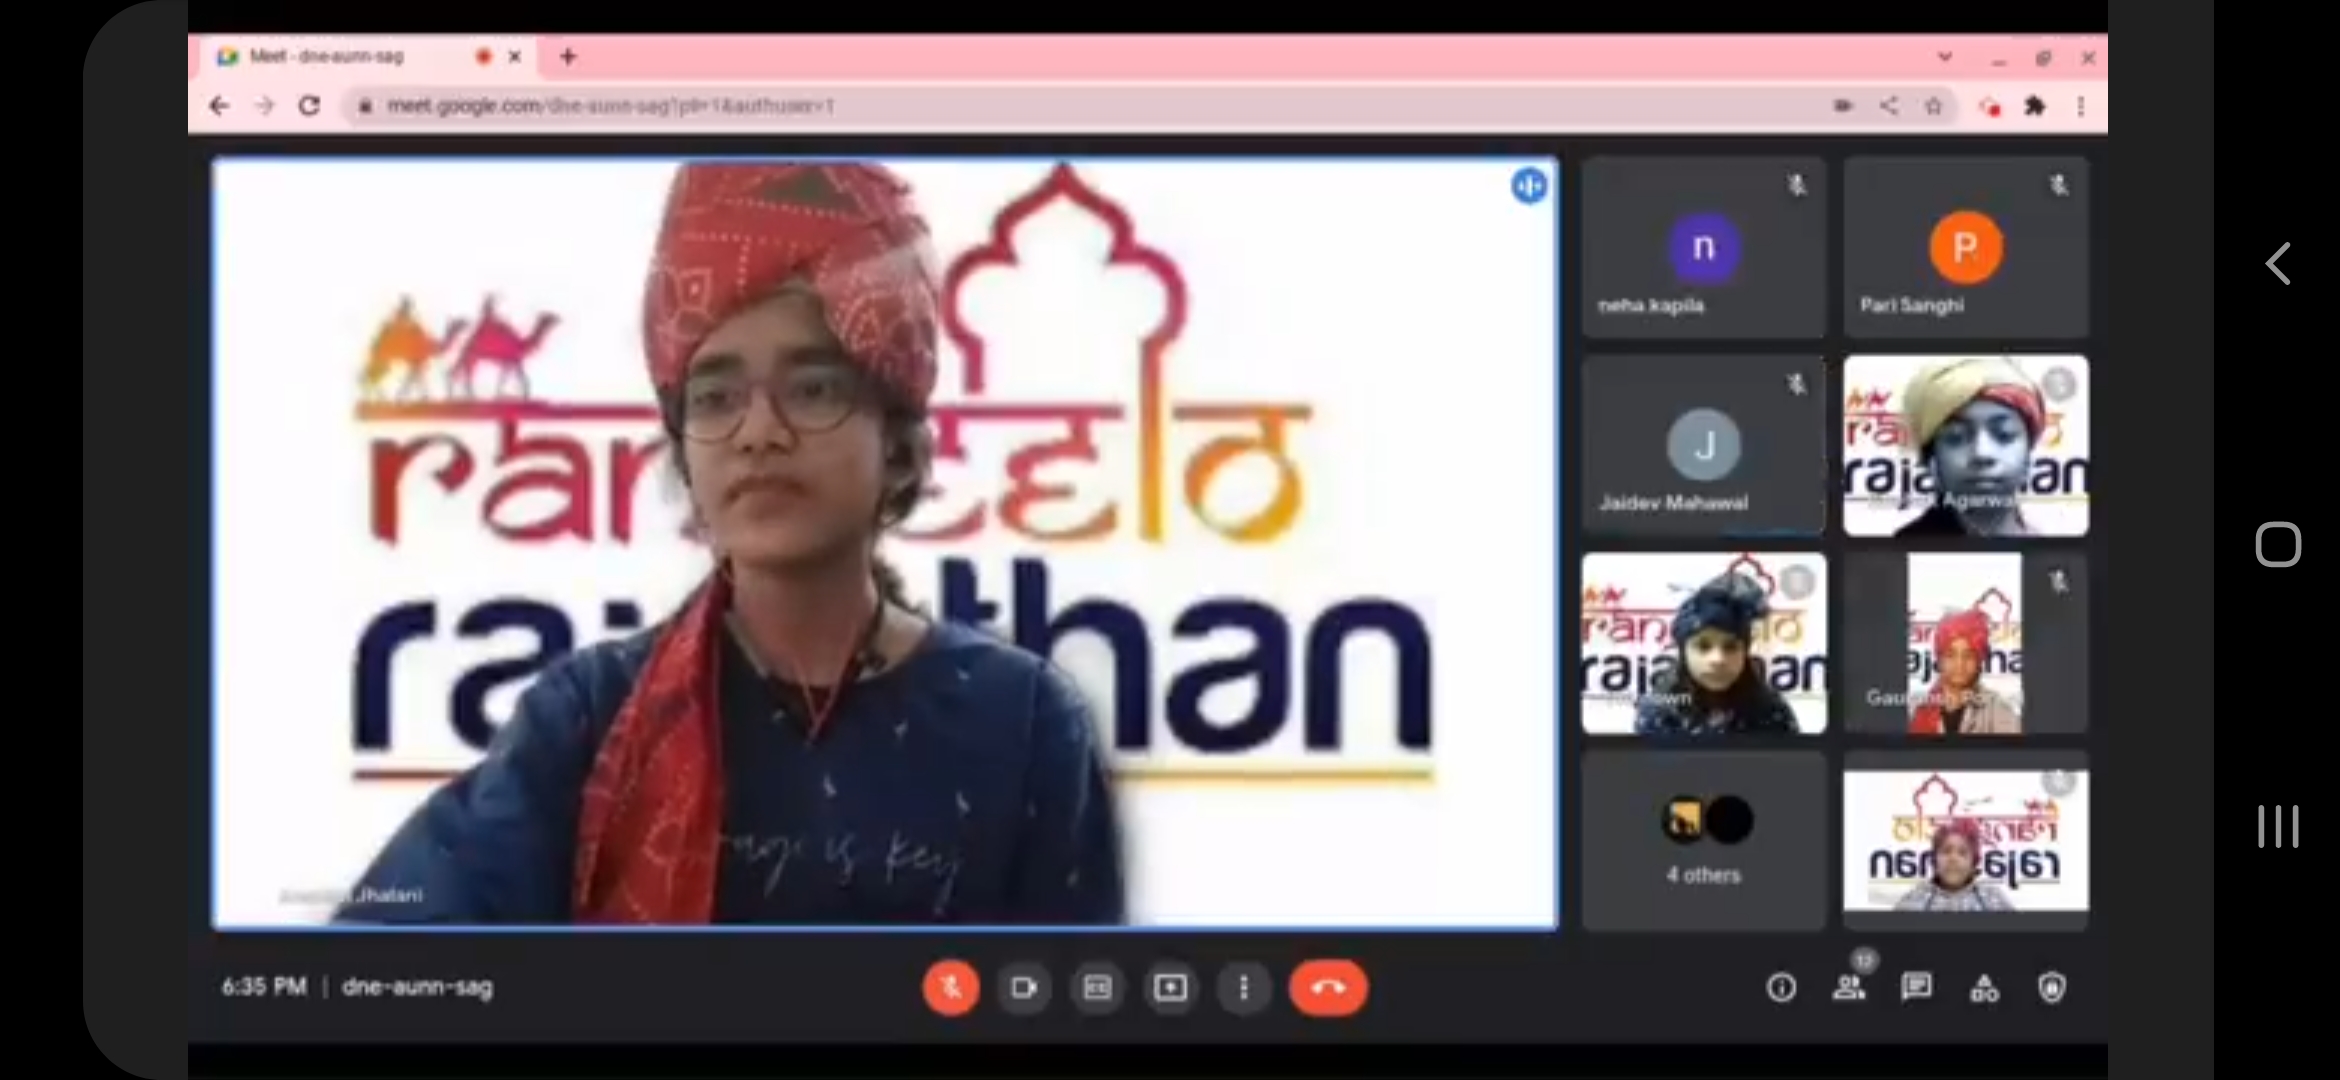This screenshot has width=2340, height=1080.
Task: Toggle the camera on or off
Action: coord(1024,988)
